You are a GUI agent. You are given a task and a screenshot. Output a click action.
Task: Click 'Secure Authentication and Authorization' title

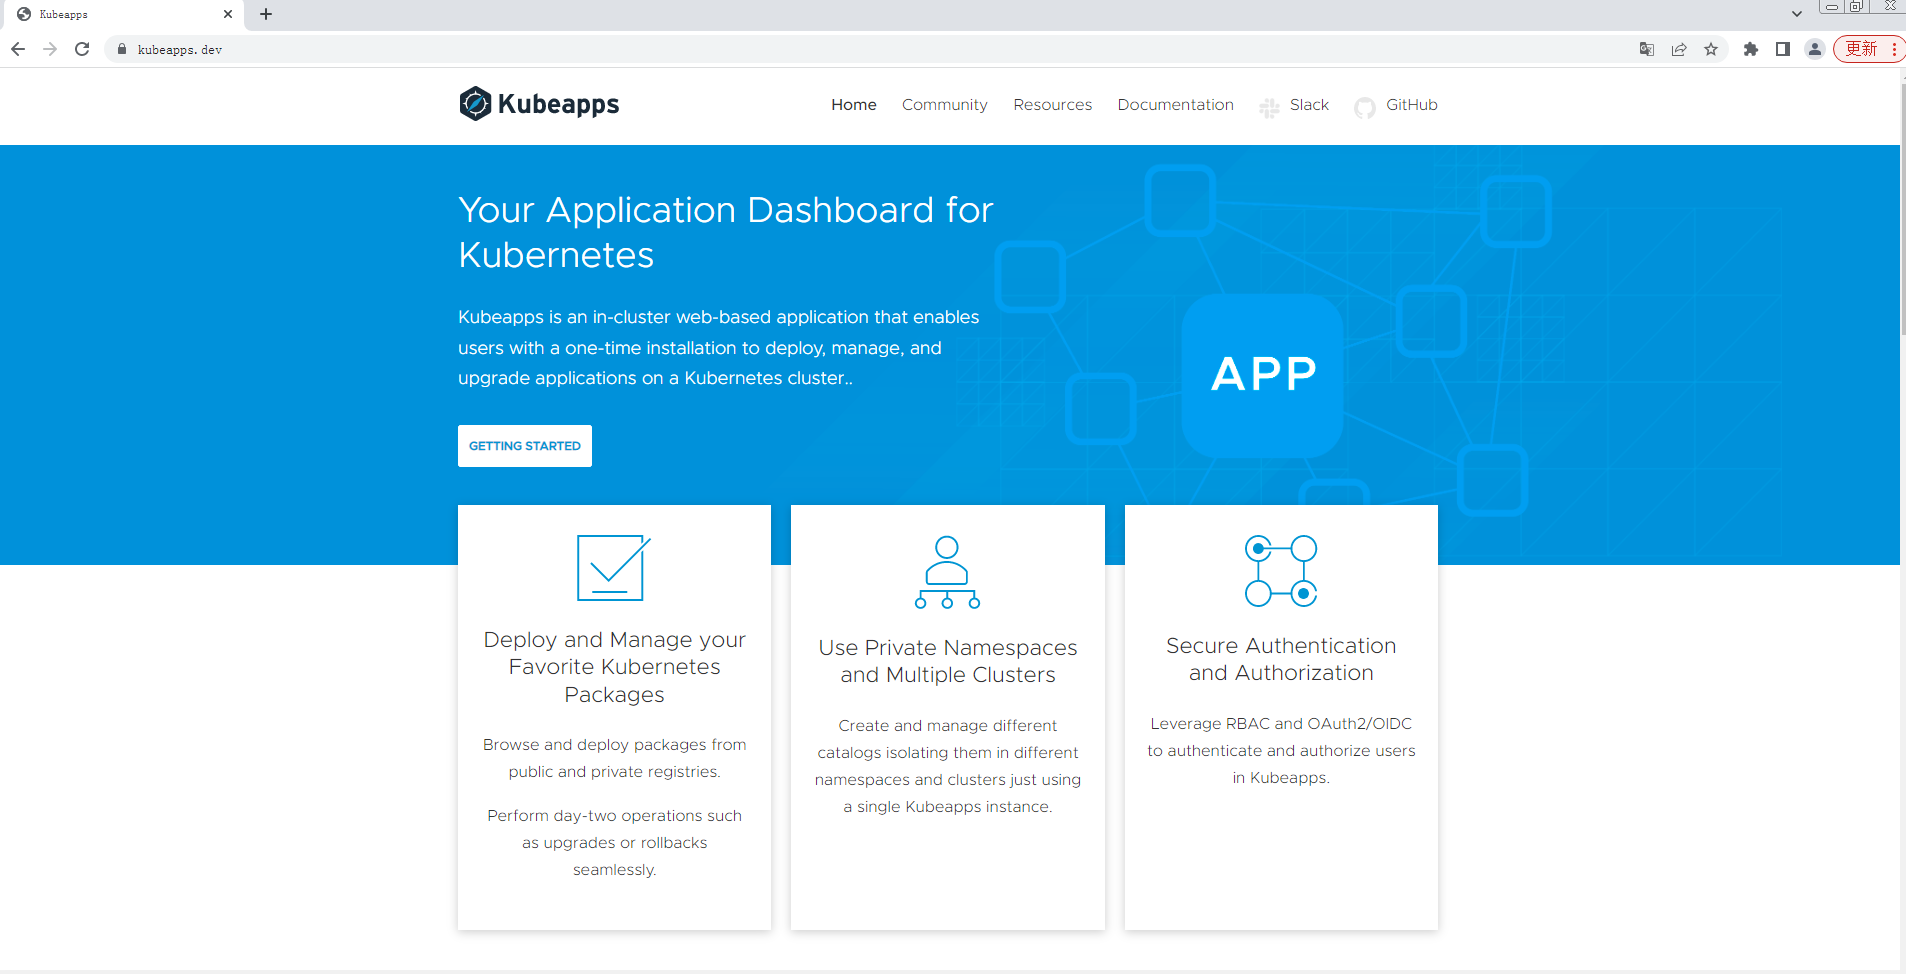click(x=1281, y=659)
